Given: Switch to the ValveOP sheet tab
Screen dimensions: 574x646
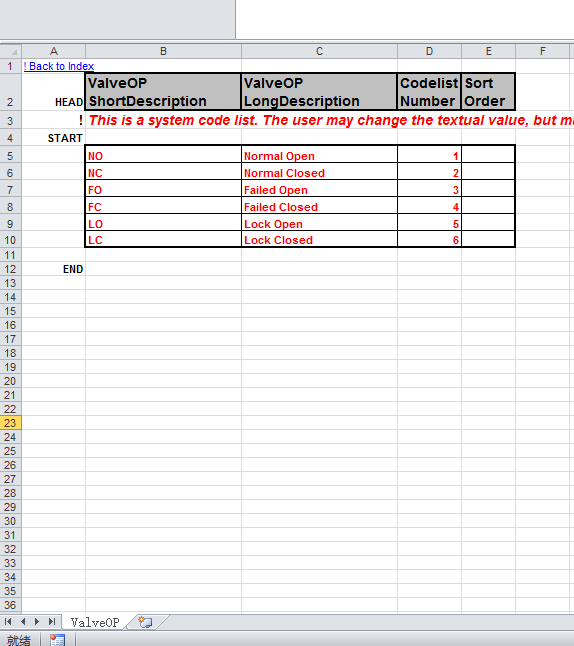Looking at the screenshot, I should pyautogui.click(x=95, y=622).
